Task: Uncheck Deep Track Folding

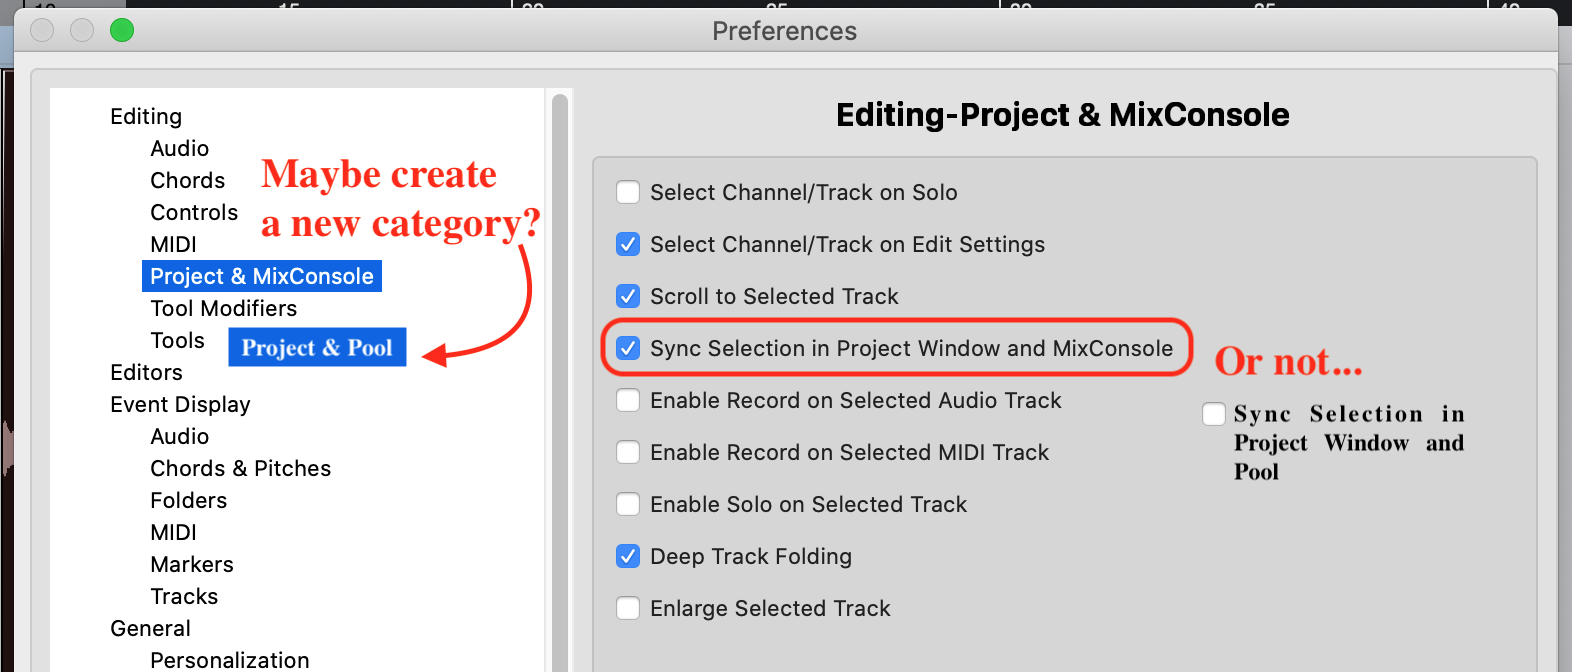Action: pos(628,556)
